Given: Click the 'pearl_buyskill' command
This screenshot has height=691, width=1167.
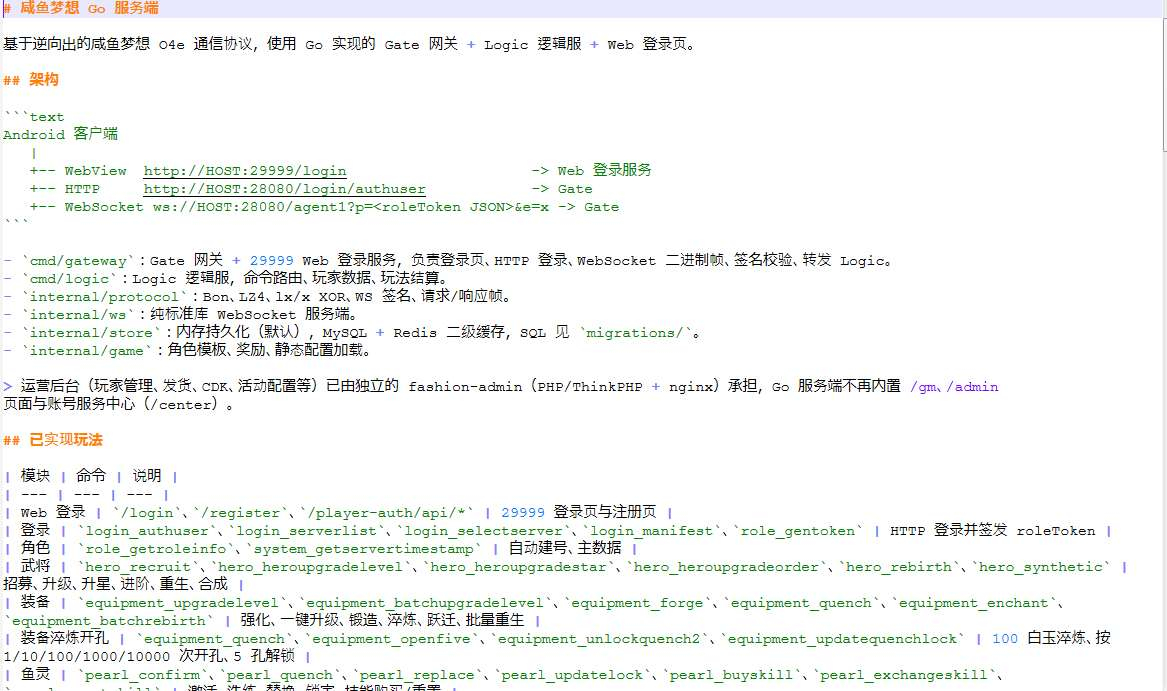Looking at the screenshot, I should (731, 675).
